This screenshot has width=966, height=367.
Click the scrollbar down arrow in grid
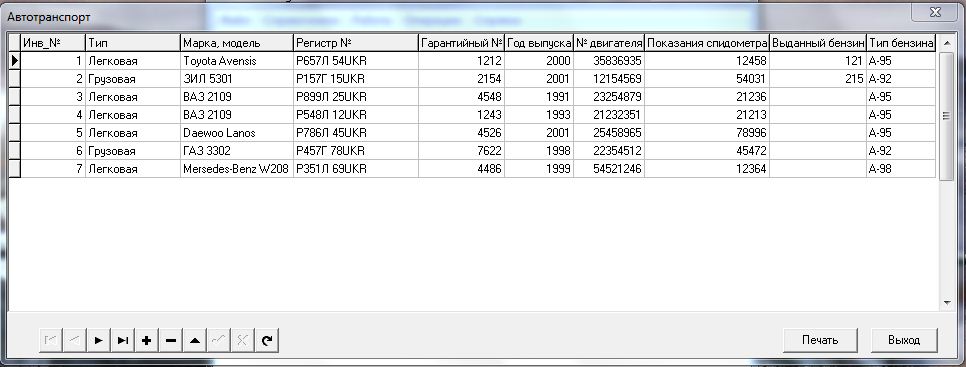tap(948, 302)
